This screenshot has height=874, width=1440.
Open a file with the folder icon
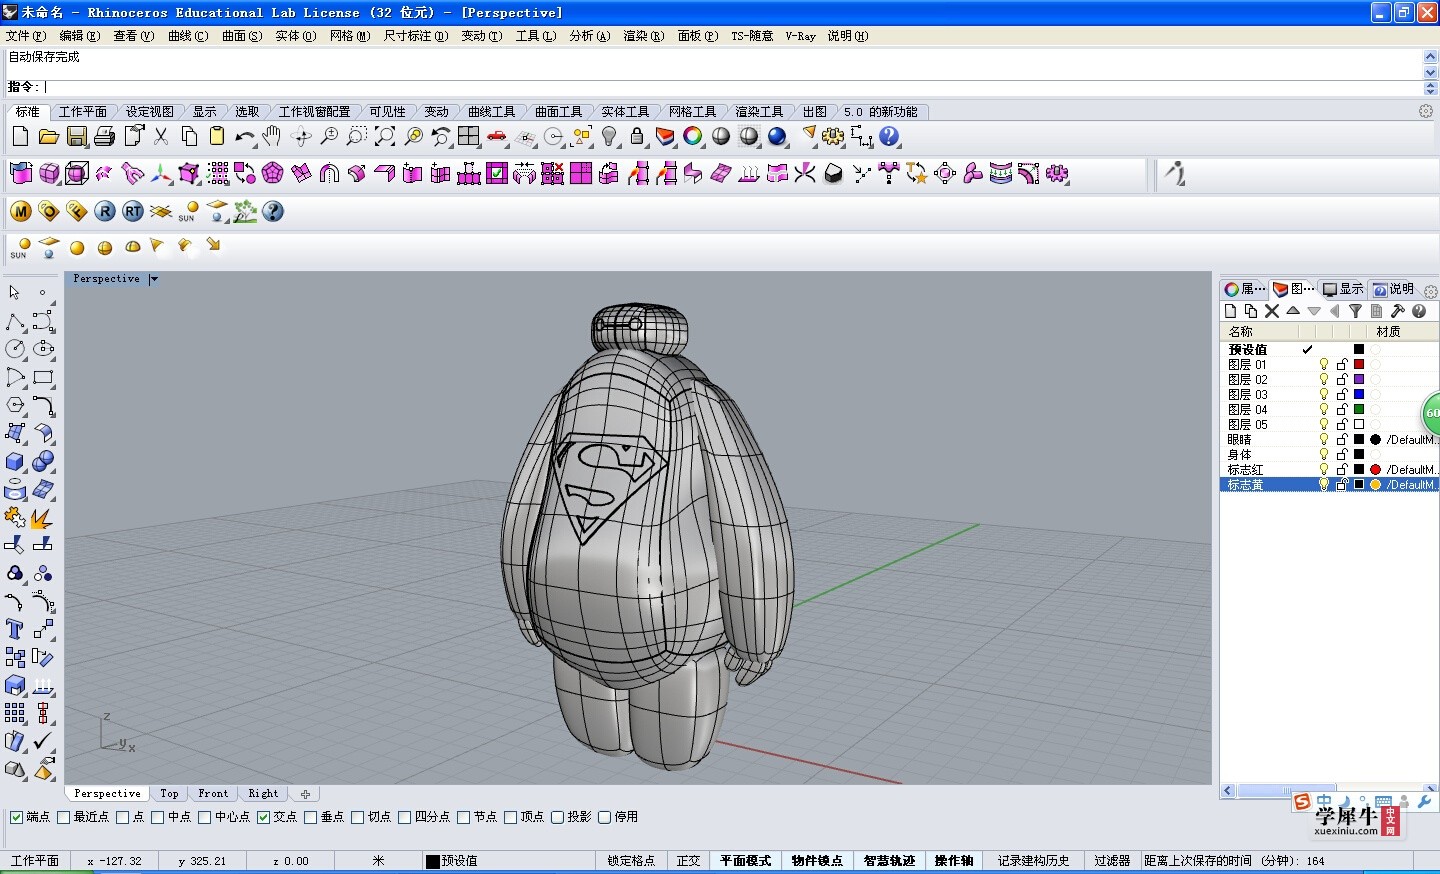tap(48, 136)
